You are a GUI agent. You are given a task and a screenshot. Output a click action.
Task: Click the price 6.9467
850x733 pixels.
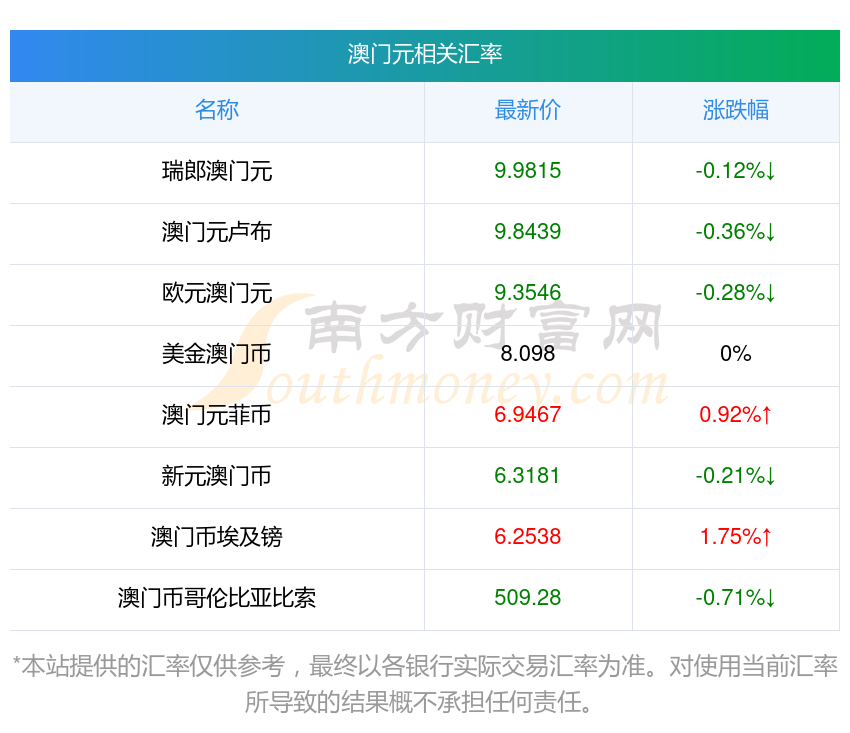[527, 415]
